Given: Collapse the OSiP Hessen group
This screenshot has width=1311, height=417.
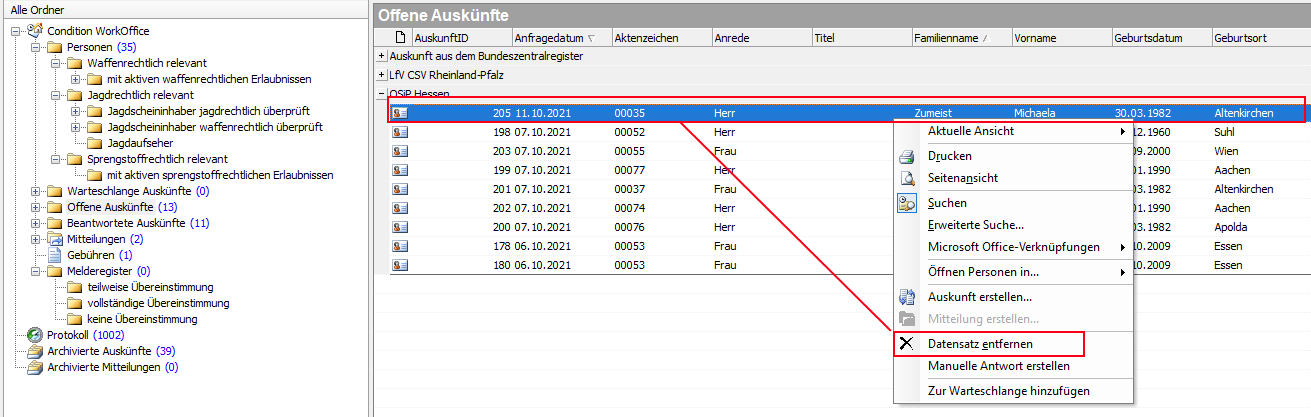Looking at the screenshot, I should pyautogui.click(x=382, y=94).
